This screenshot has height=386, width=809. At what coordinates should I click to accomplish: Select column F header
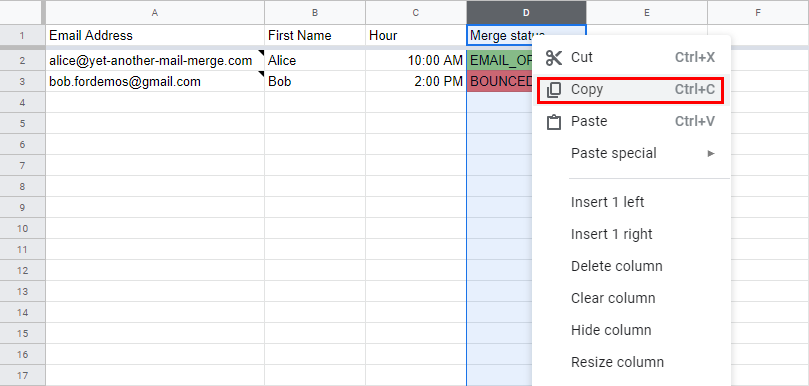click(758, 12)
